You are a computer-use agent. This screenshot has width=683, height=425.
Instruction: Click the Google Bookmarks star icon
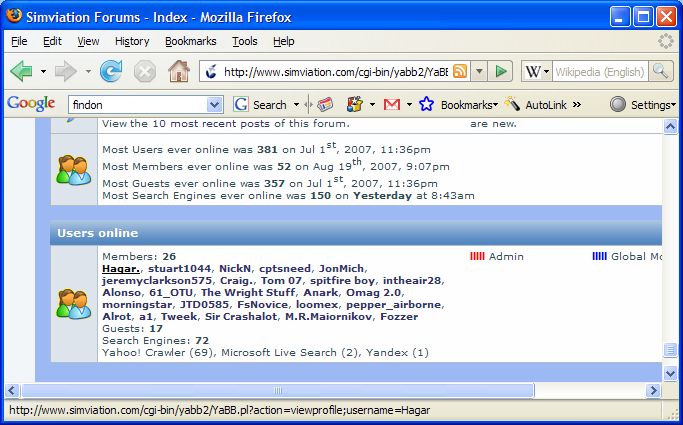click(x=427, y=104)
